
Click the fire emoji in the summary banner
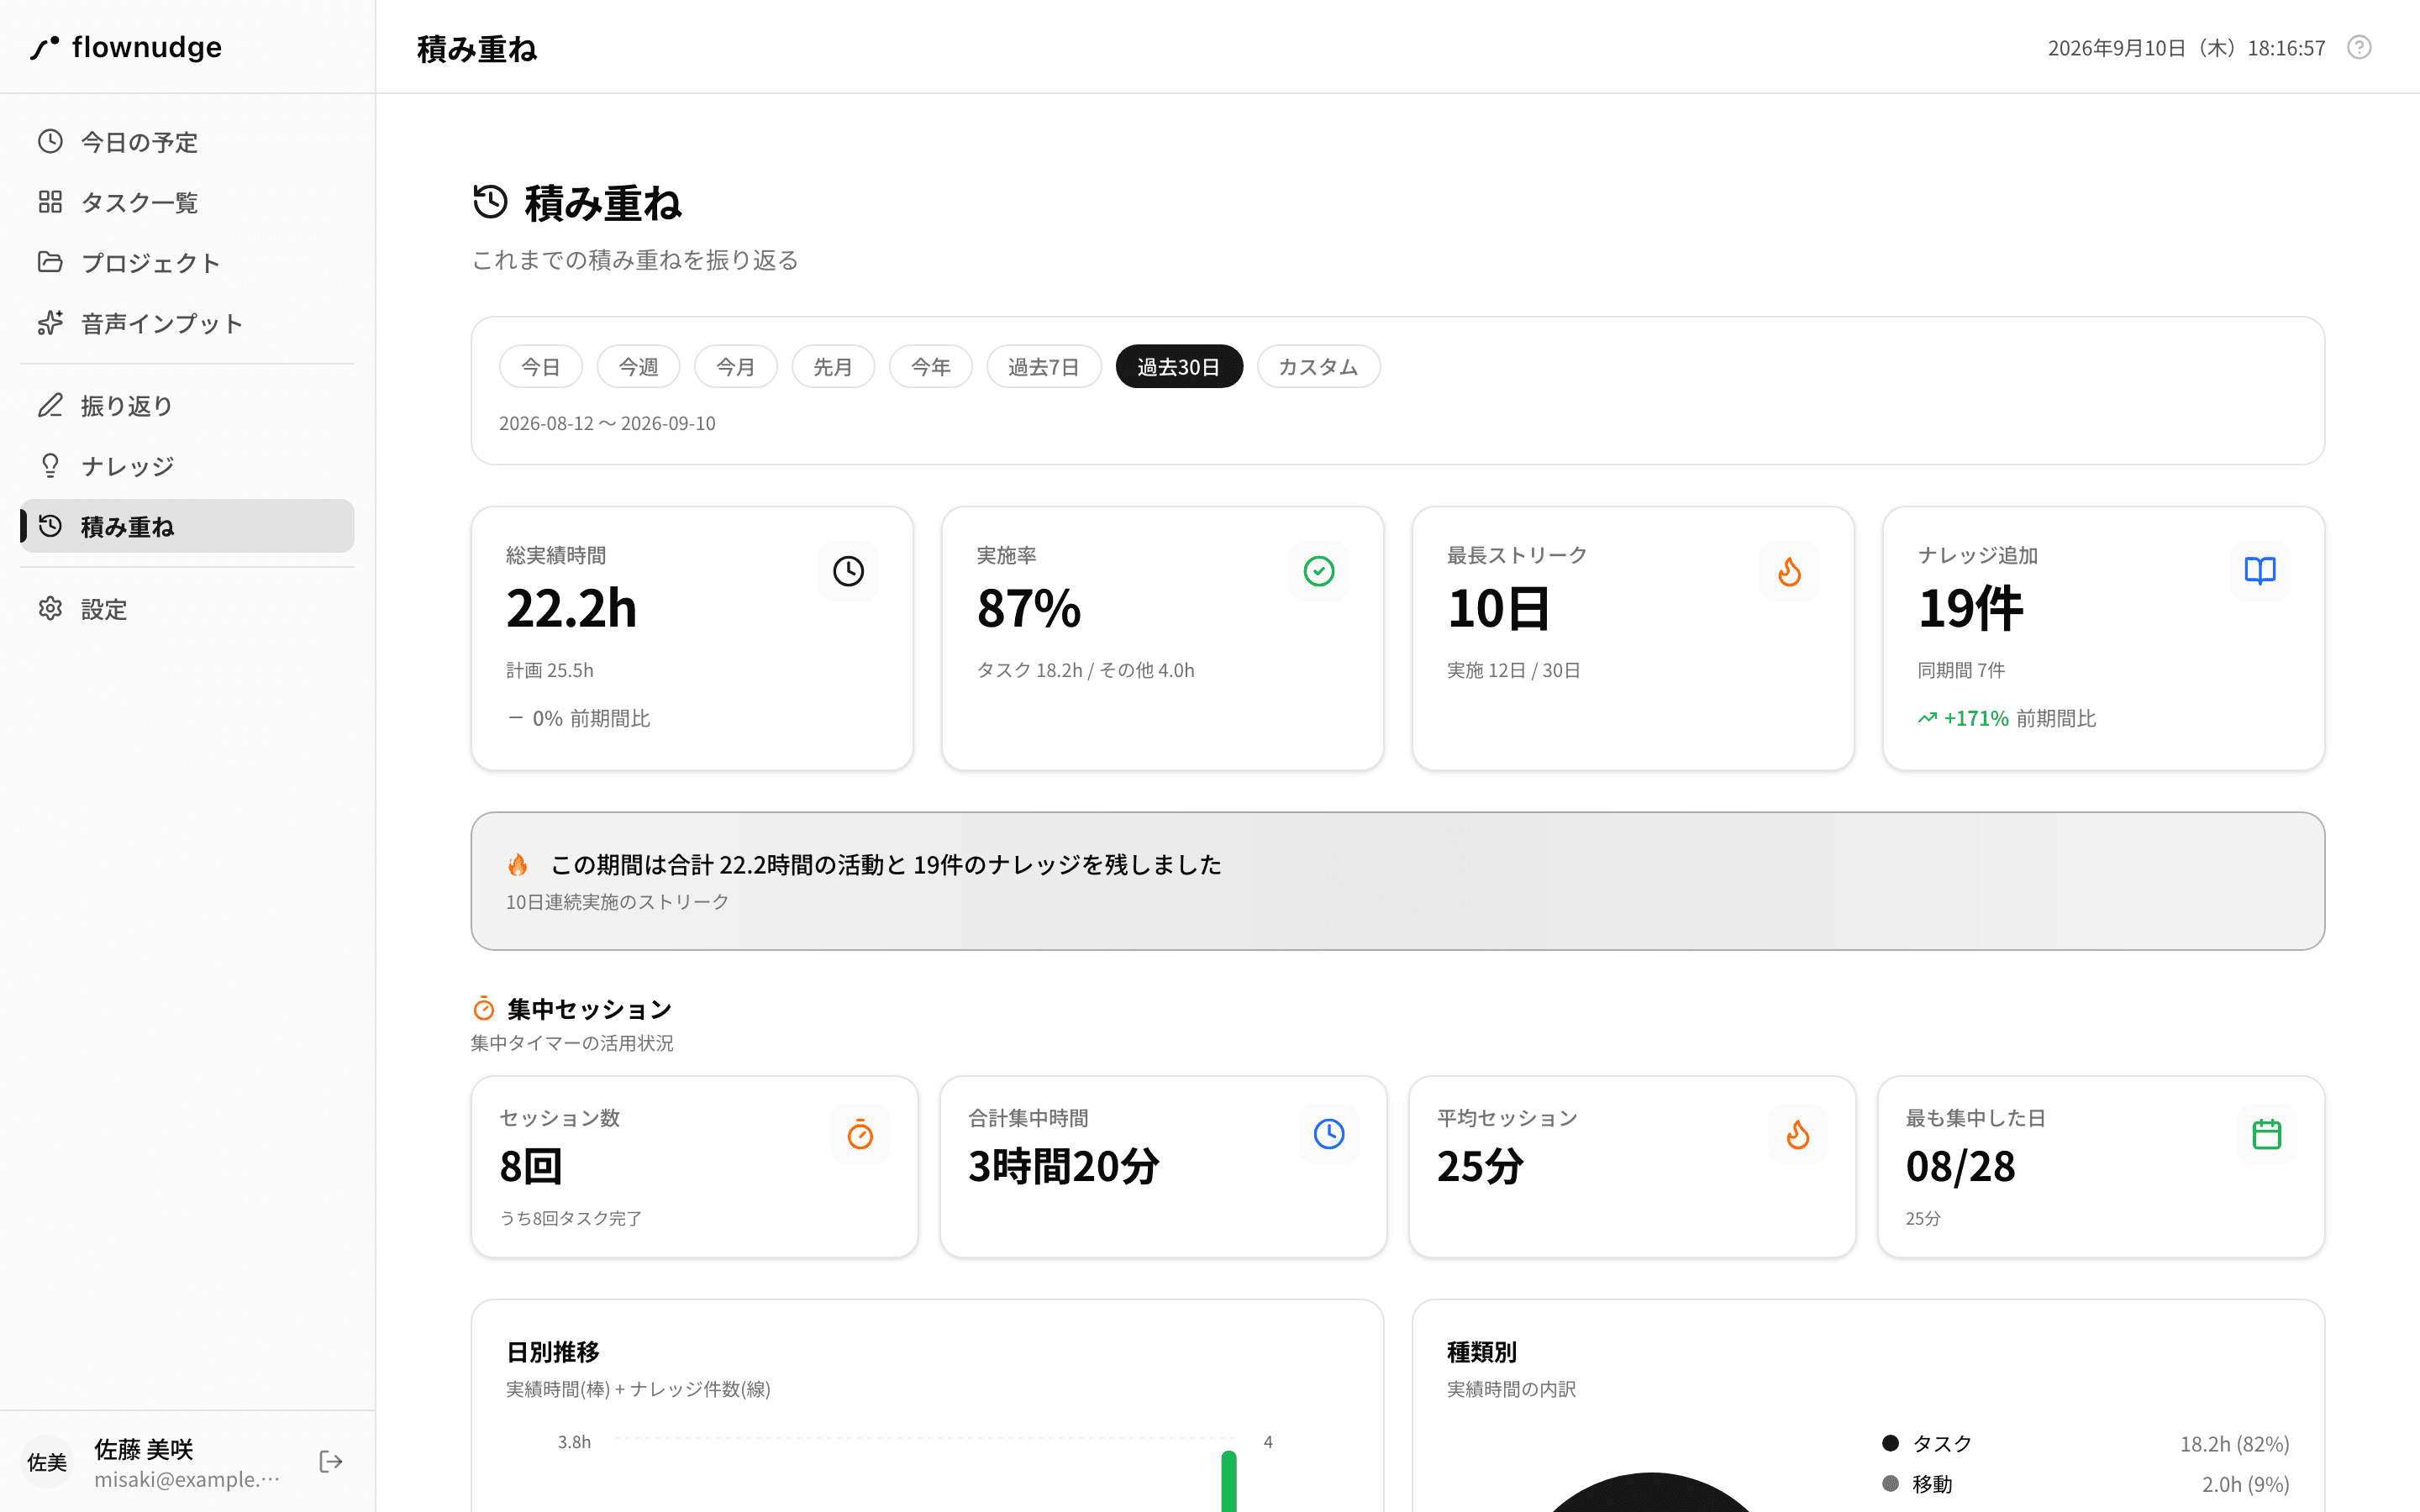point(518,864)
